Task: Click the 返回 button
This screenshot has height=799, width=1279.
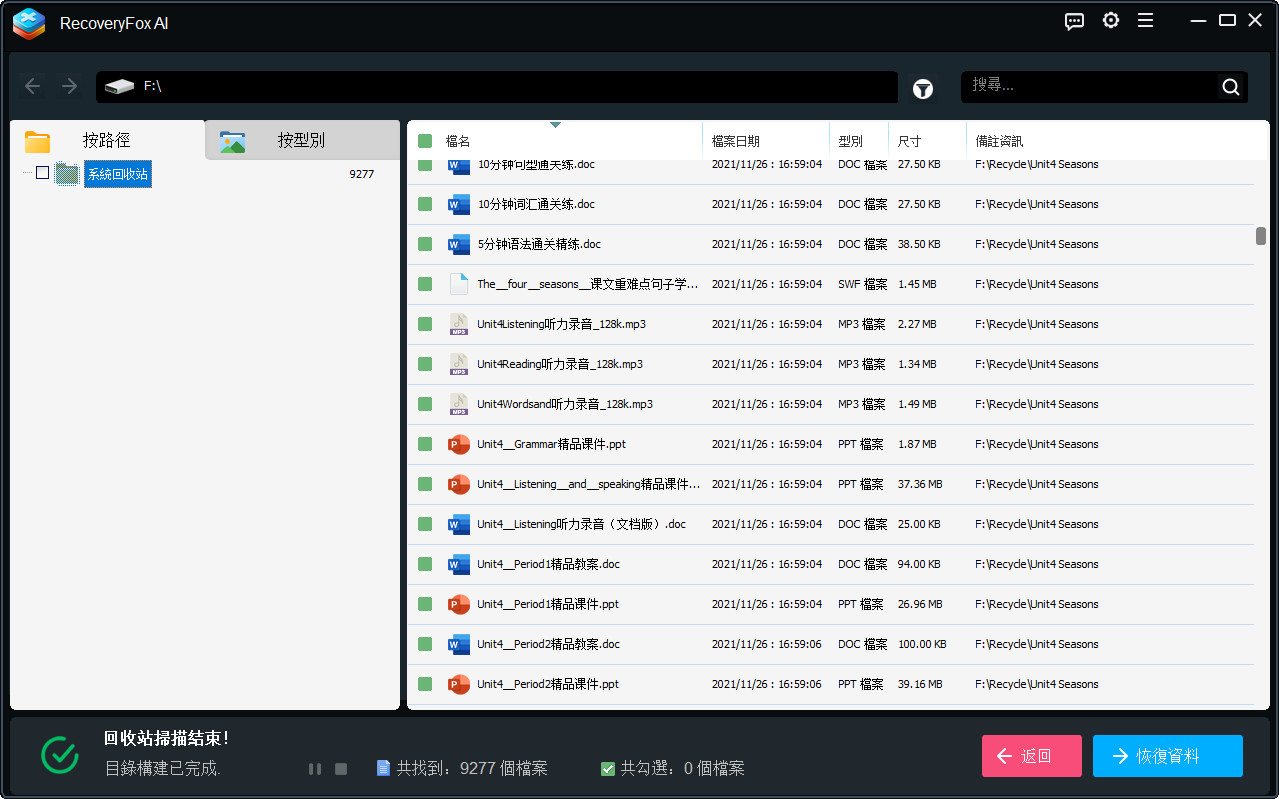Action: (1031, 756)
